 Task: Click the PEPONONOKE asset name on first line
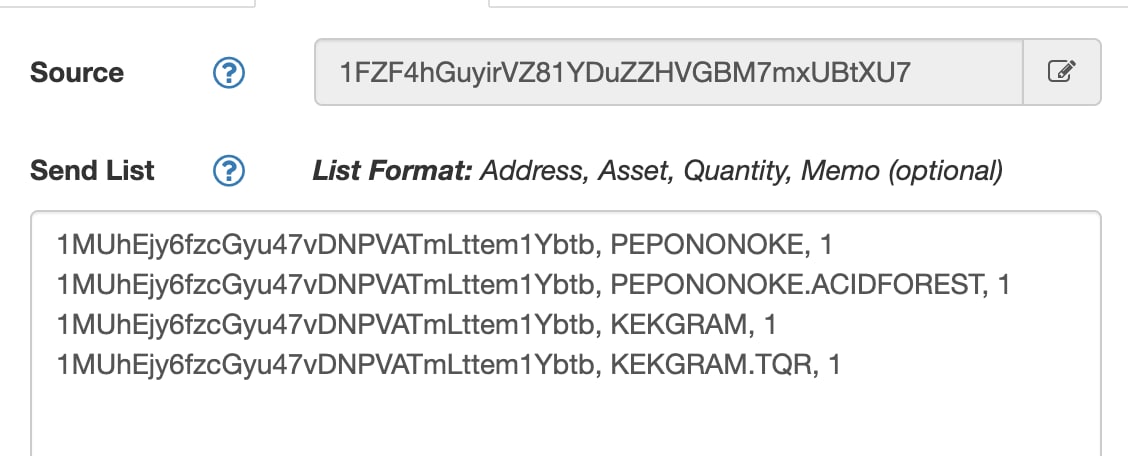(705, 245)
